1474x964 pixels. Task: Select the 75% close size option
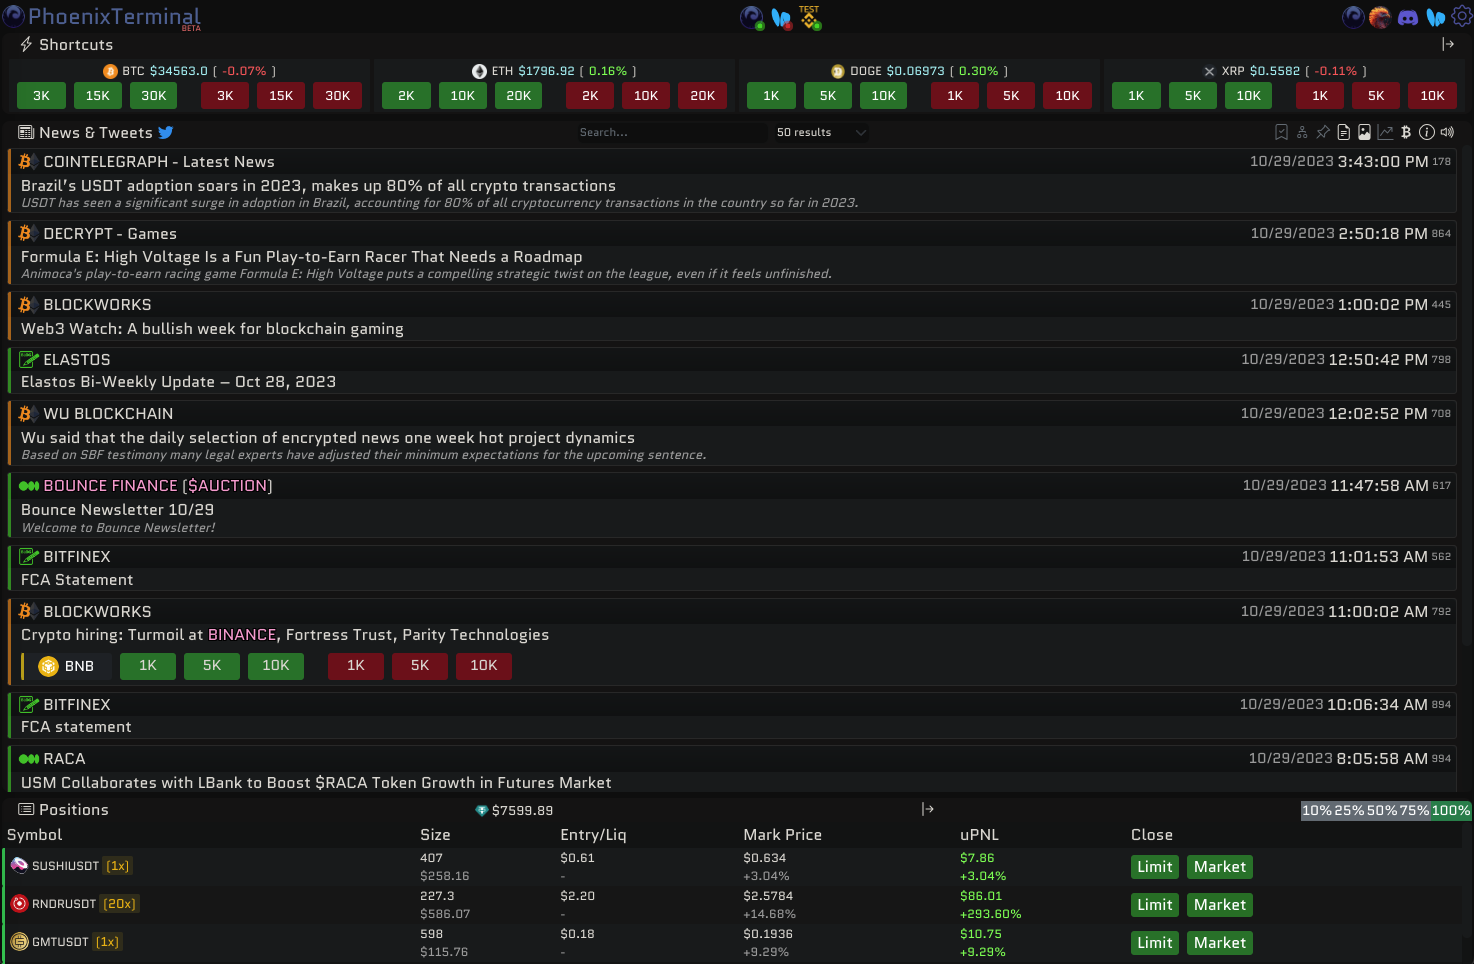1414,811
